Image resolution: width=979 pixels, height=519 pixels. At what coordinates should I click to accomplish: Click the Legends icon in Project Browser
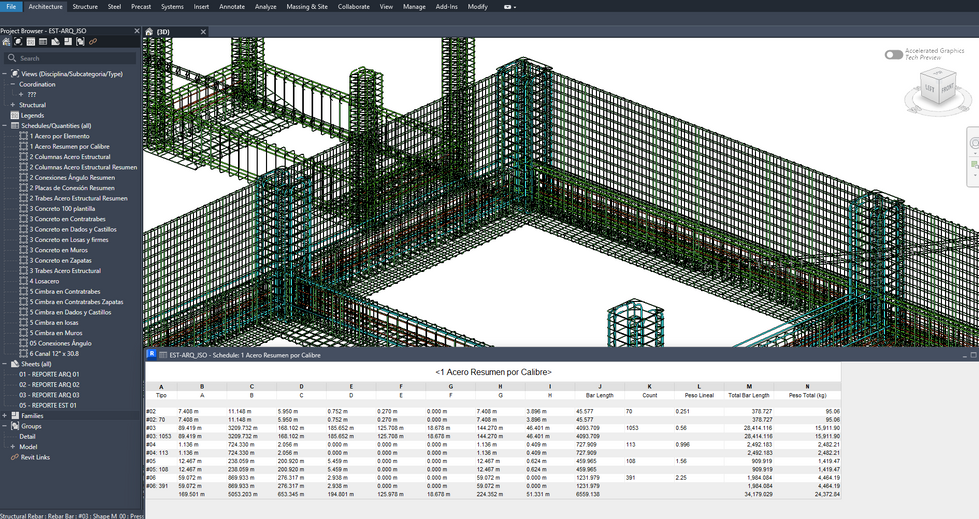(x=14, y=115)
